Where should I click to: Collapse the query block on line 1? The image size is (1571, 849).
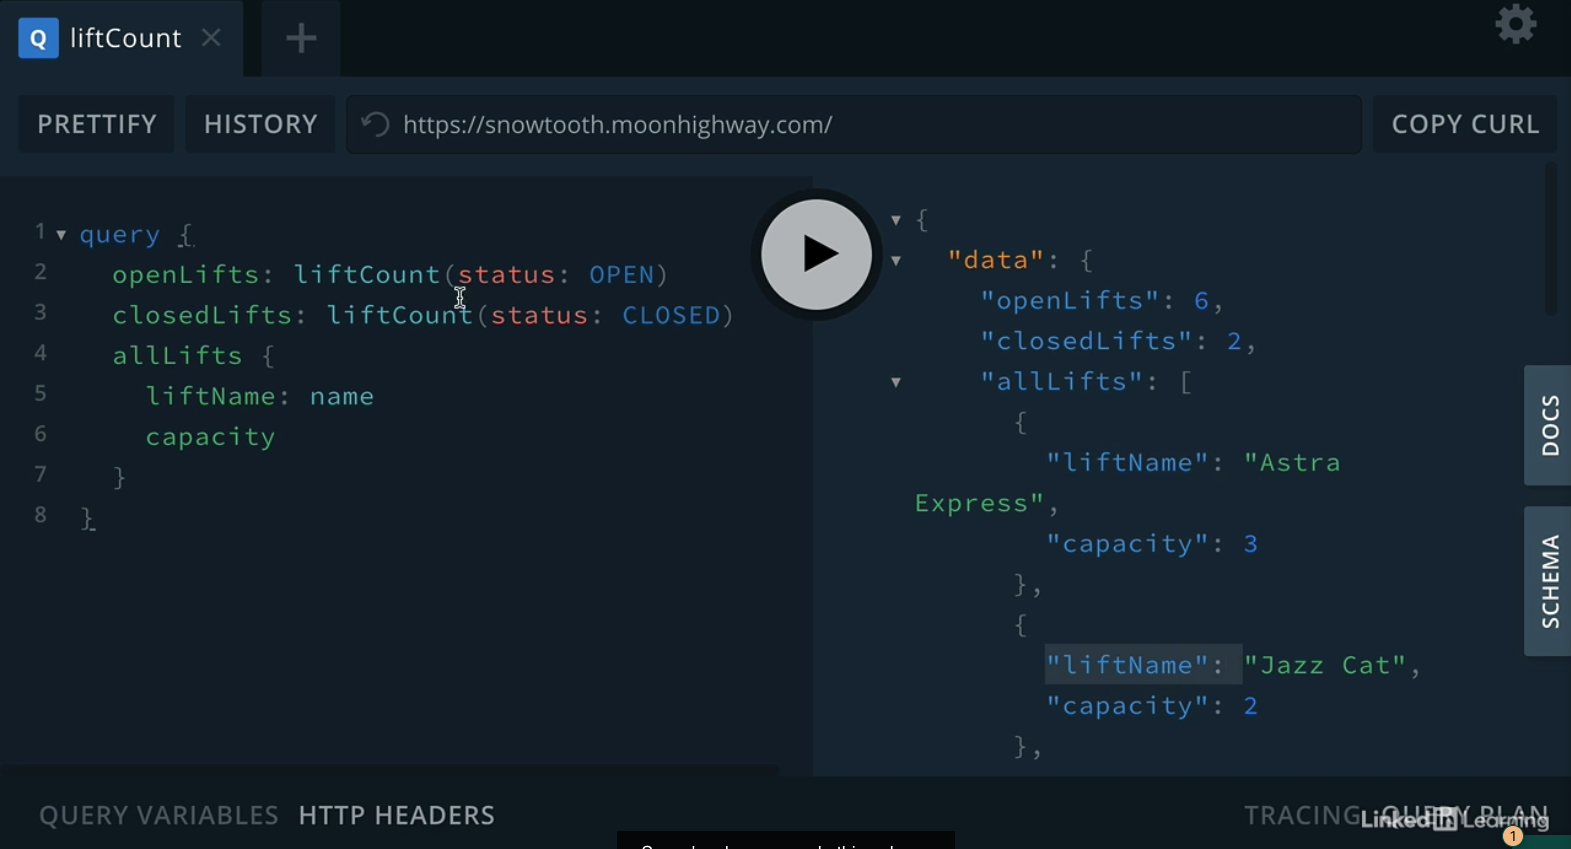(61, 235)
